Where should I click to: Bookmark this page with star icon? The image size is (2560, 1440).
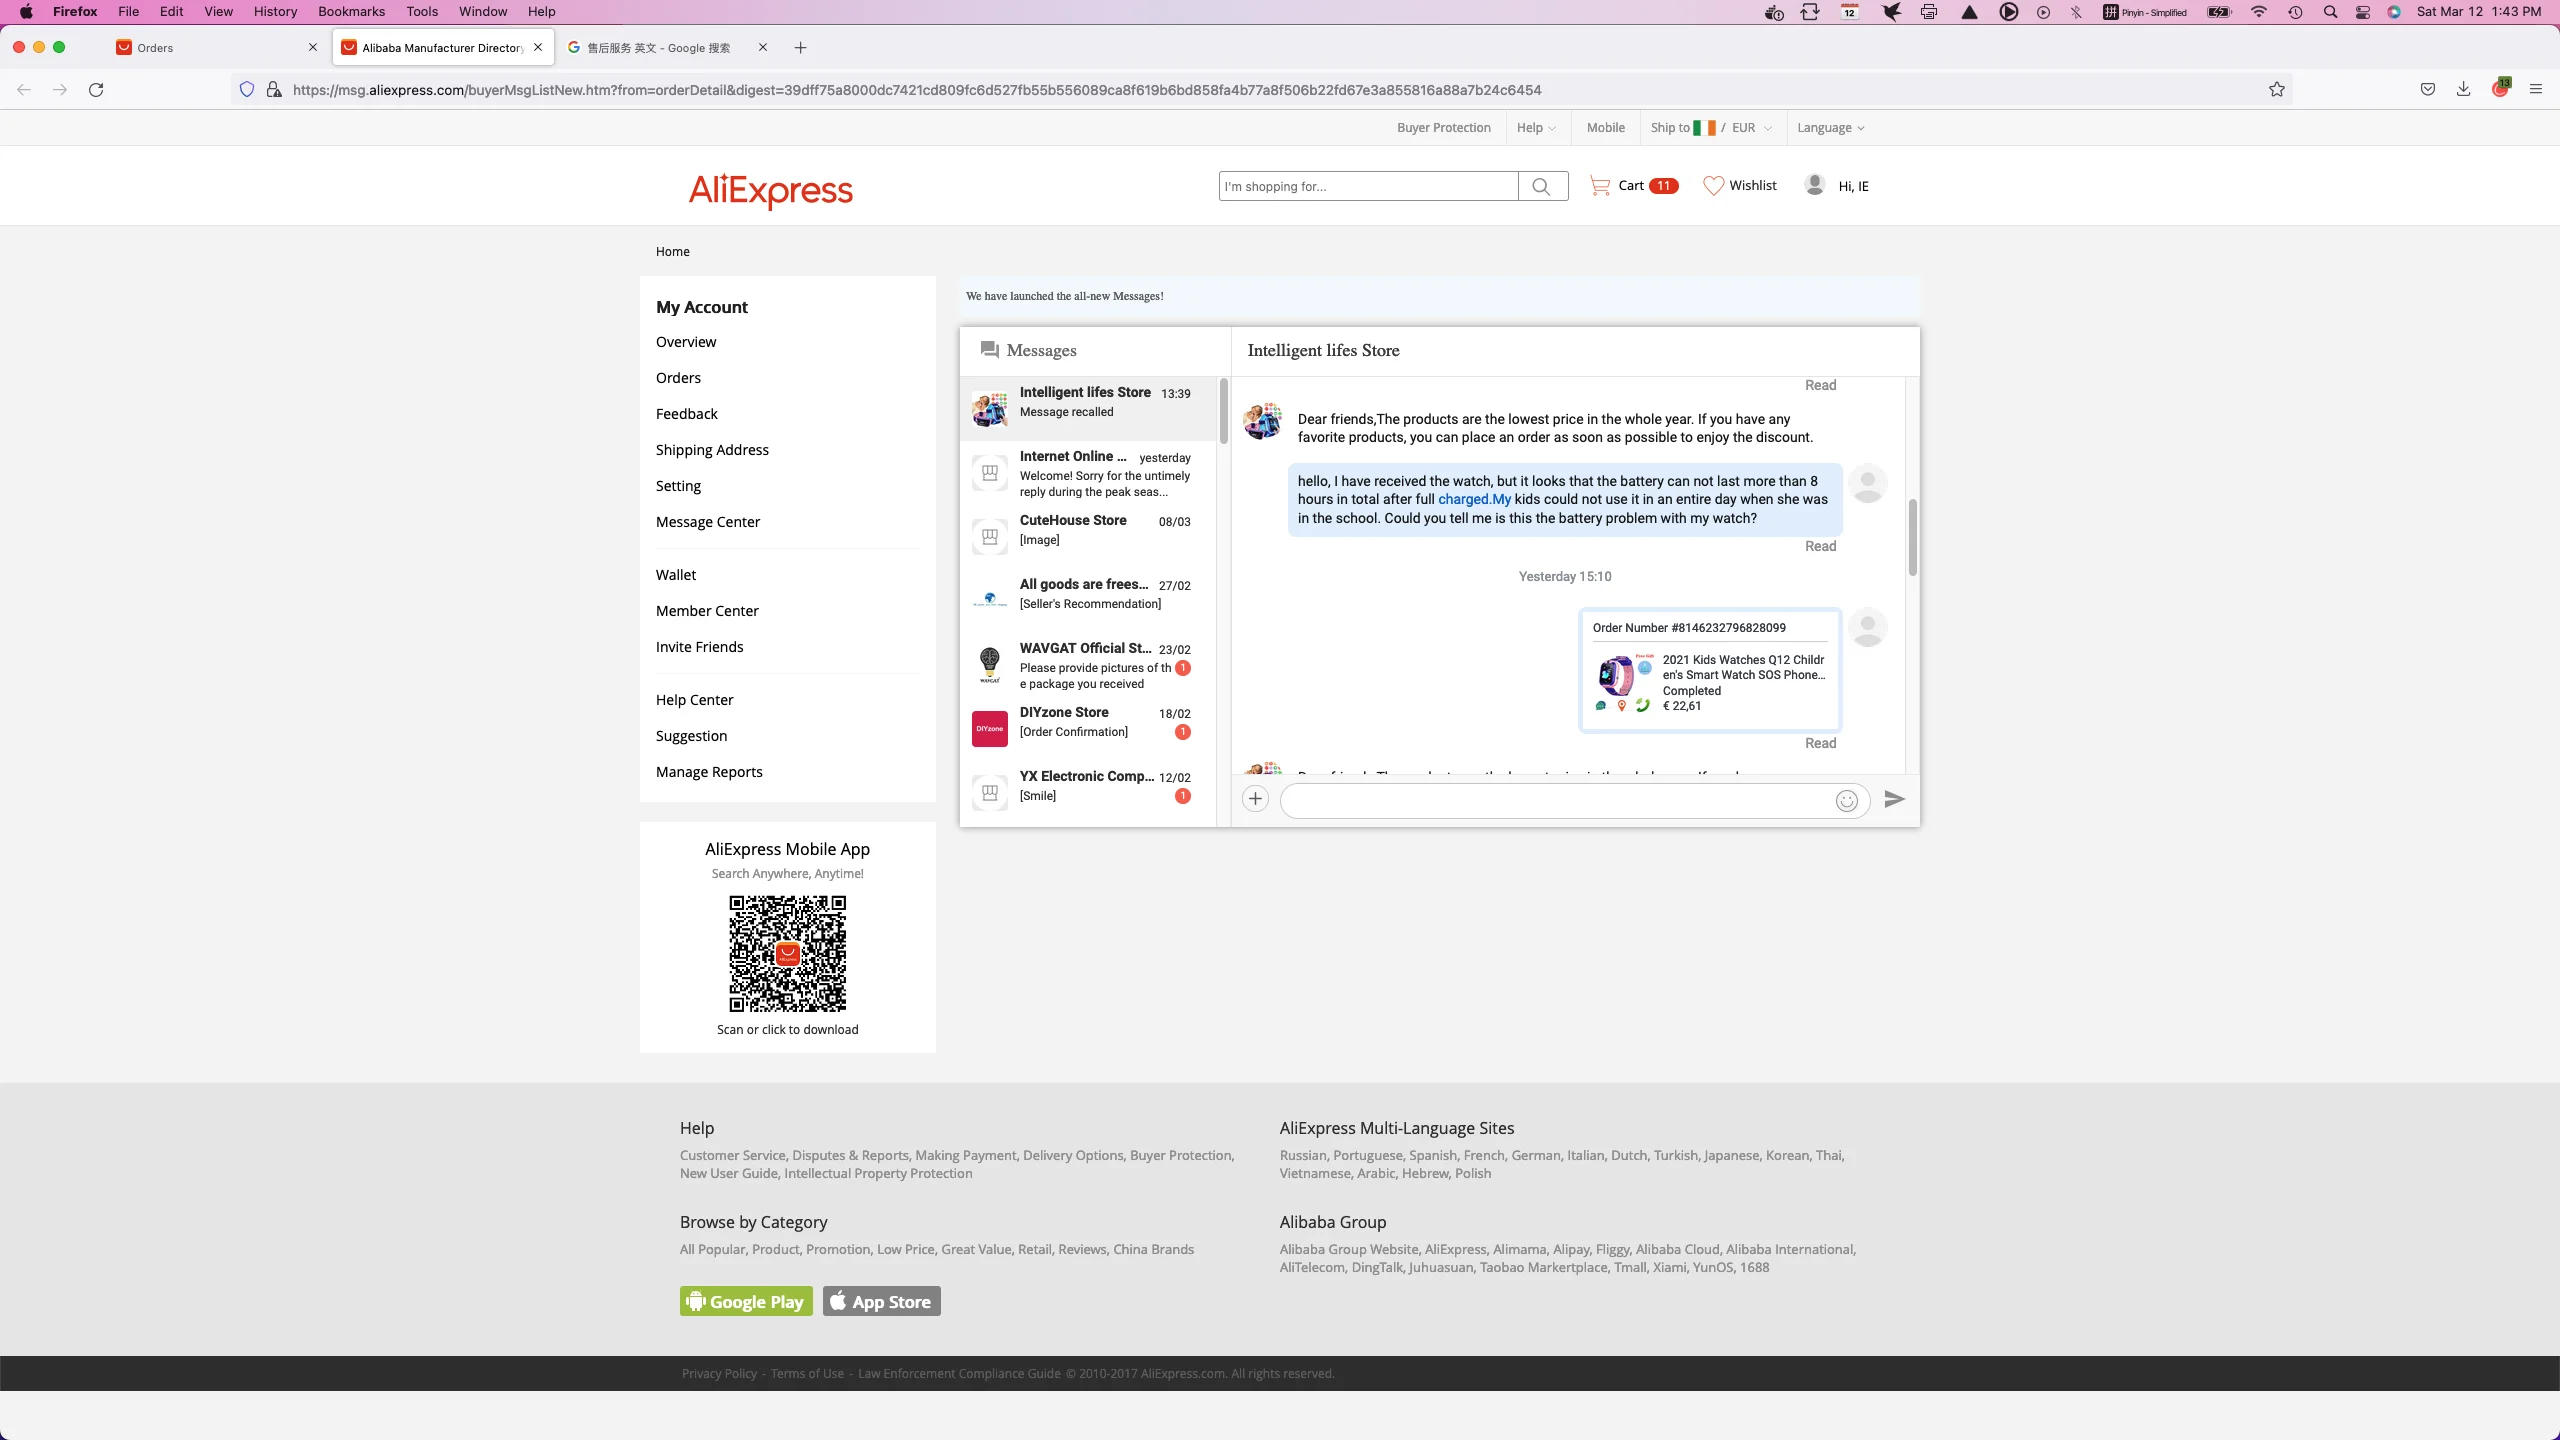[x=2277, y=90]
